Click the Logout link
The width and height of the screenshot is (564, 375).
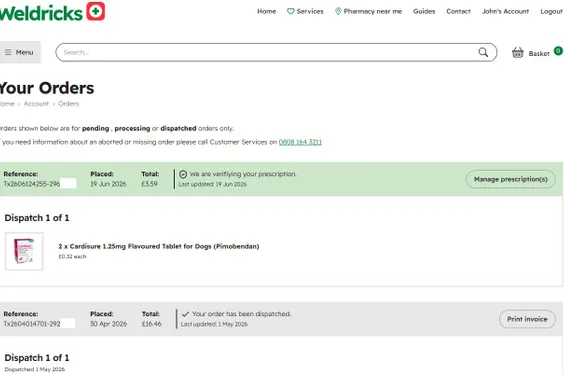(551, 12)
